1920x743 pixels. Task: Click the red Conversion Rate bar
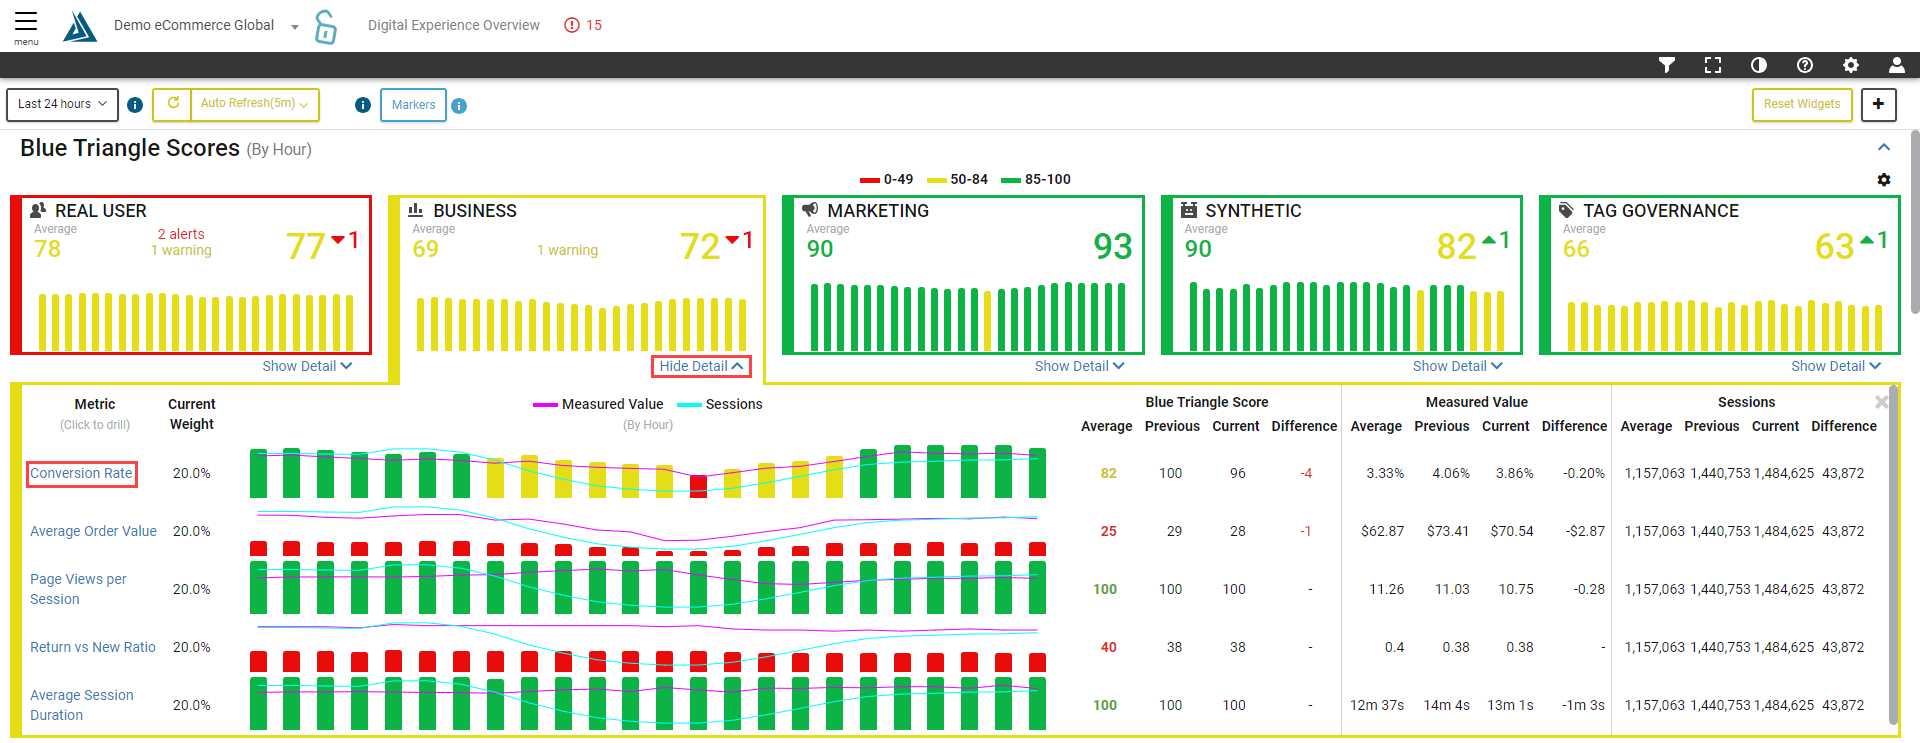699,487
